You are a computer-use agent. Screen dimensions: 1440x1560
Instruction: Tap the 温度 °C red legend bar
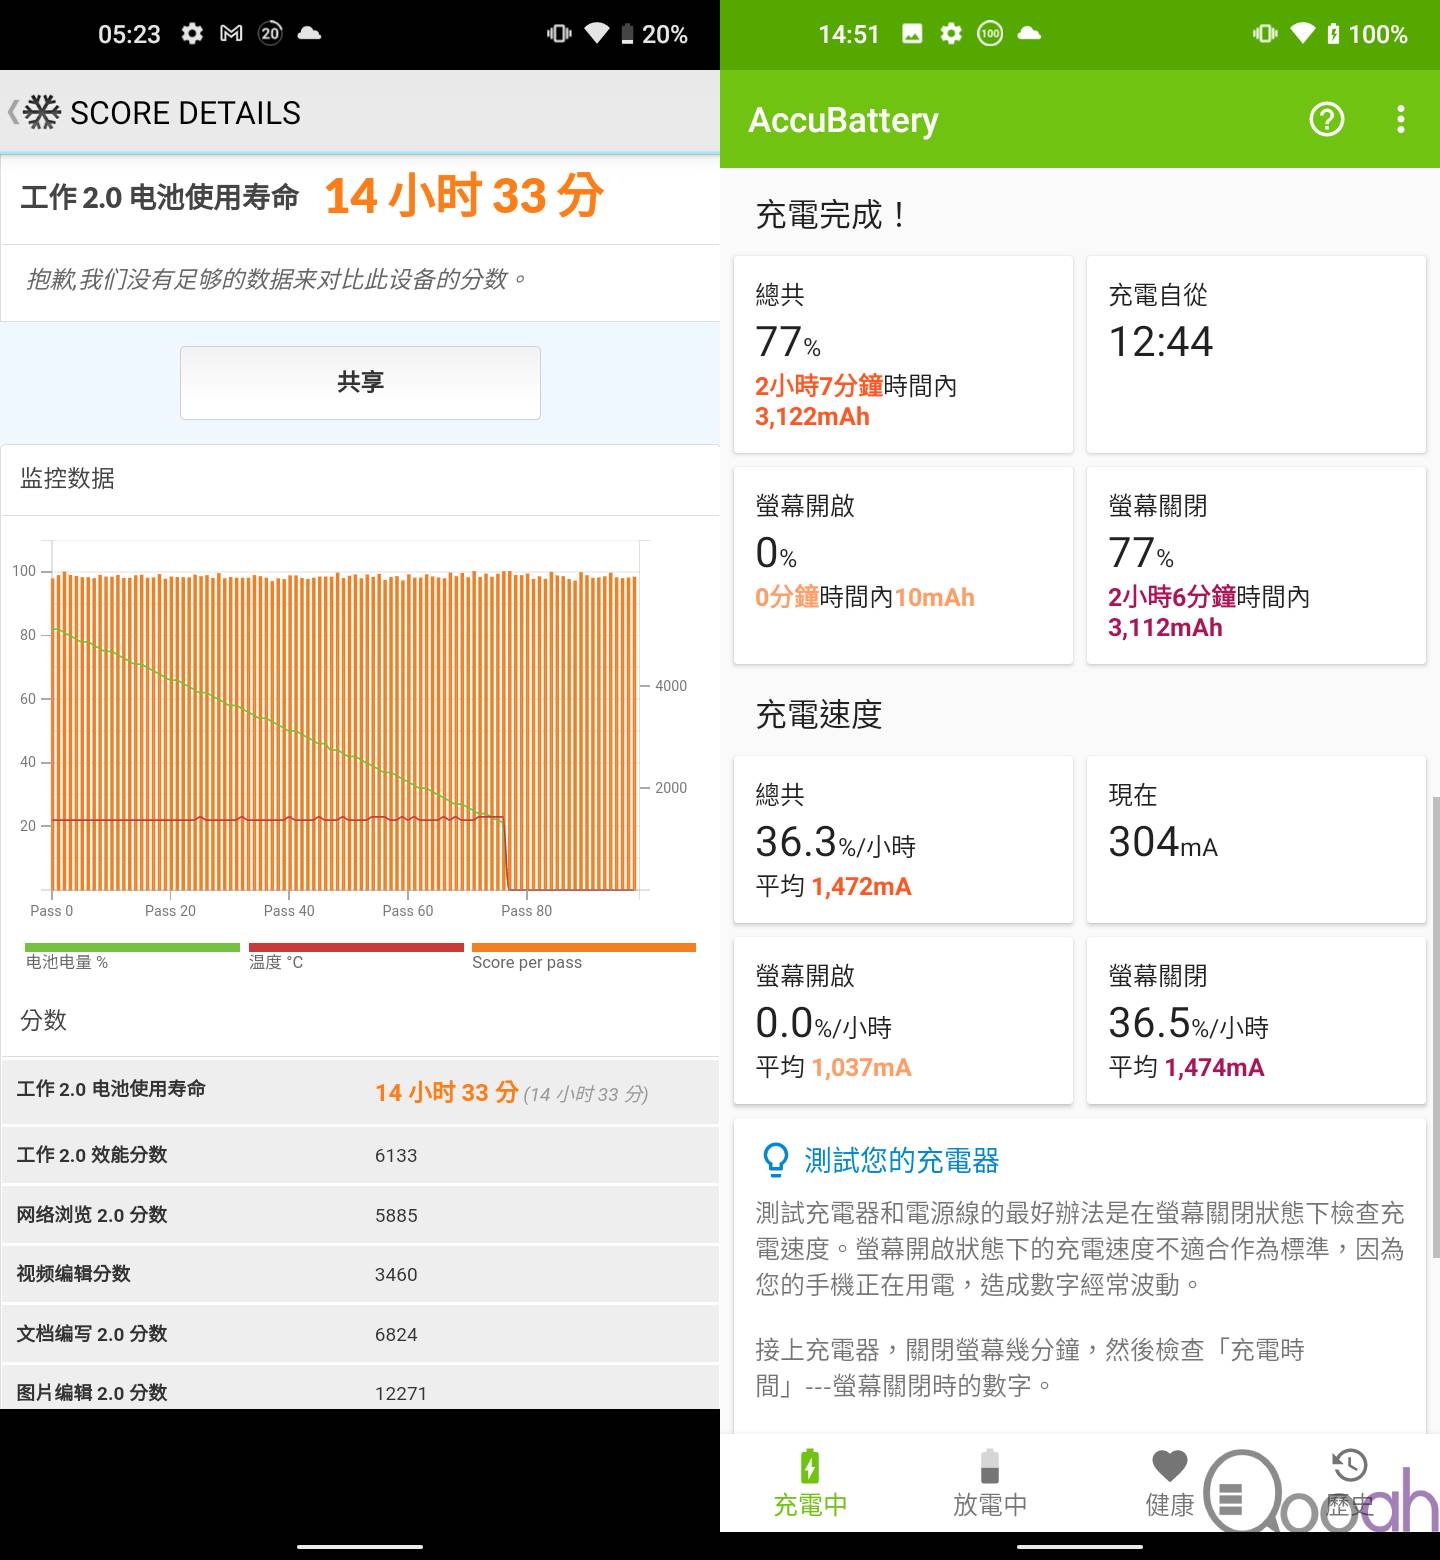(356, 947)
